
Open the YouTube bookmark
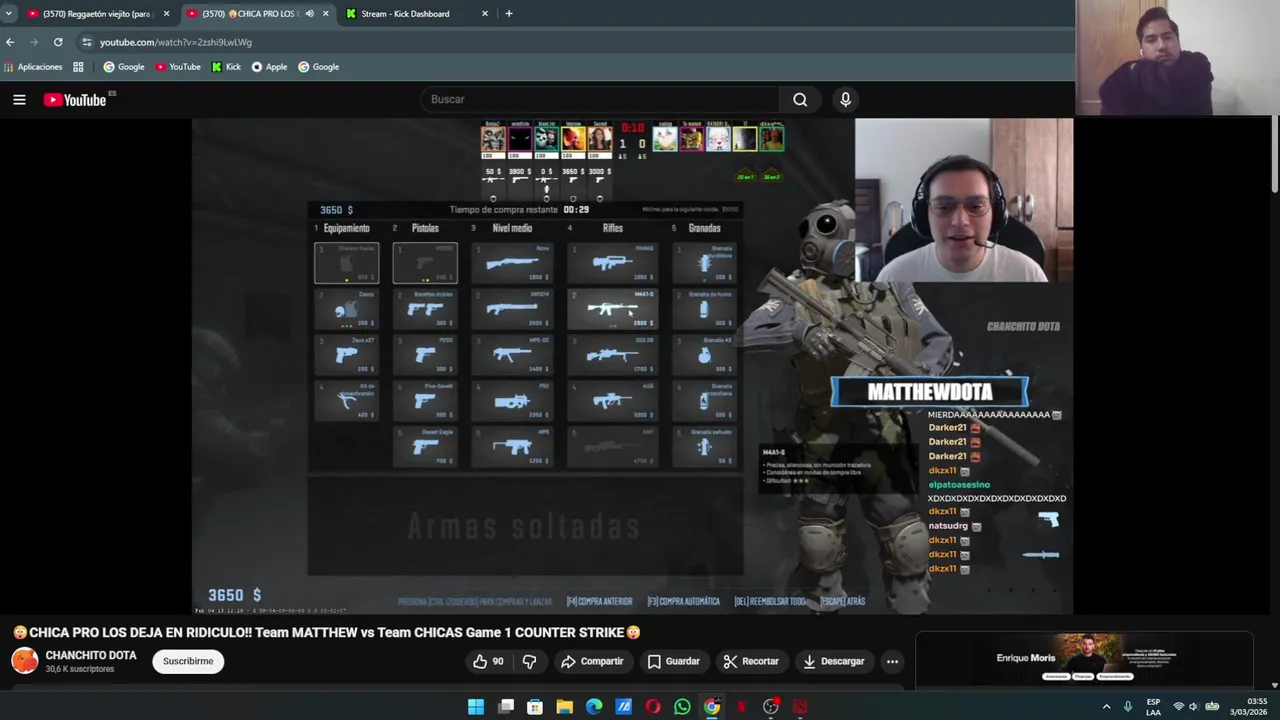tap(177, 67)
